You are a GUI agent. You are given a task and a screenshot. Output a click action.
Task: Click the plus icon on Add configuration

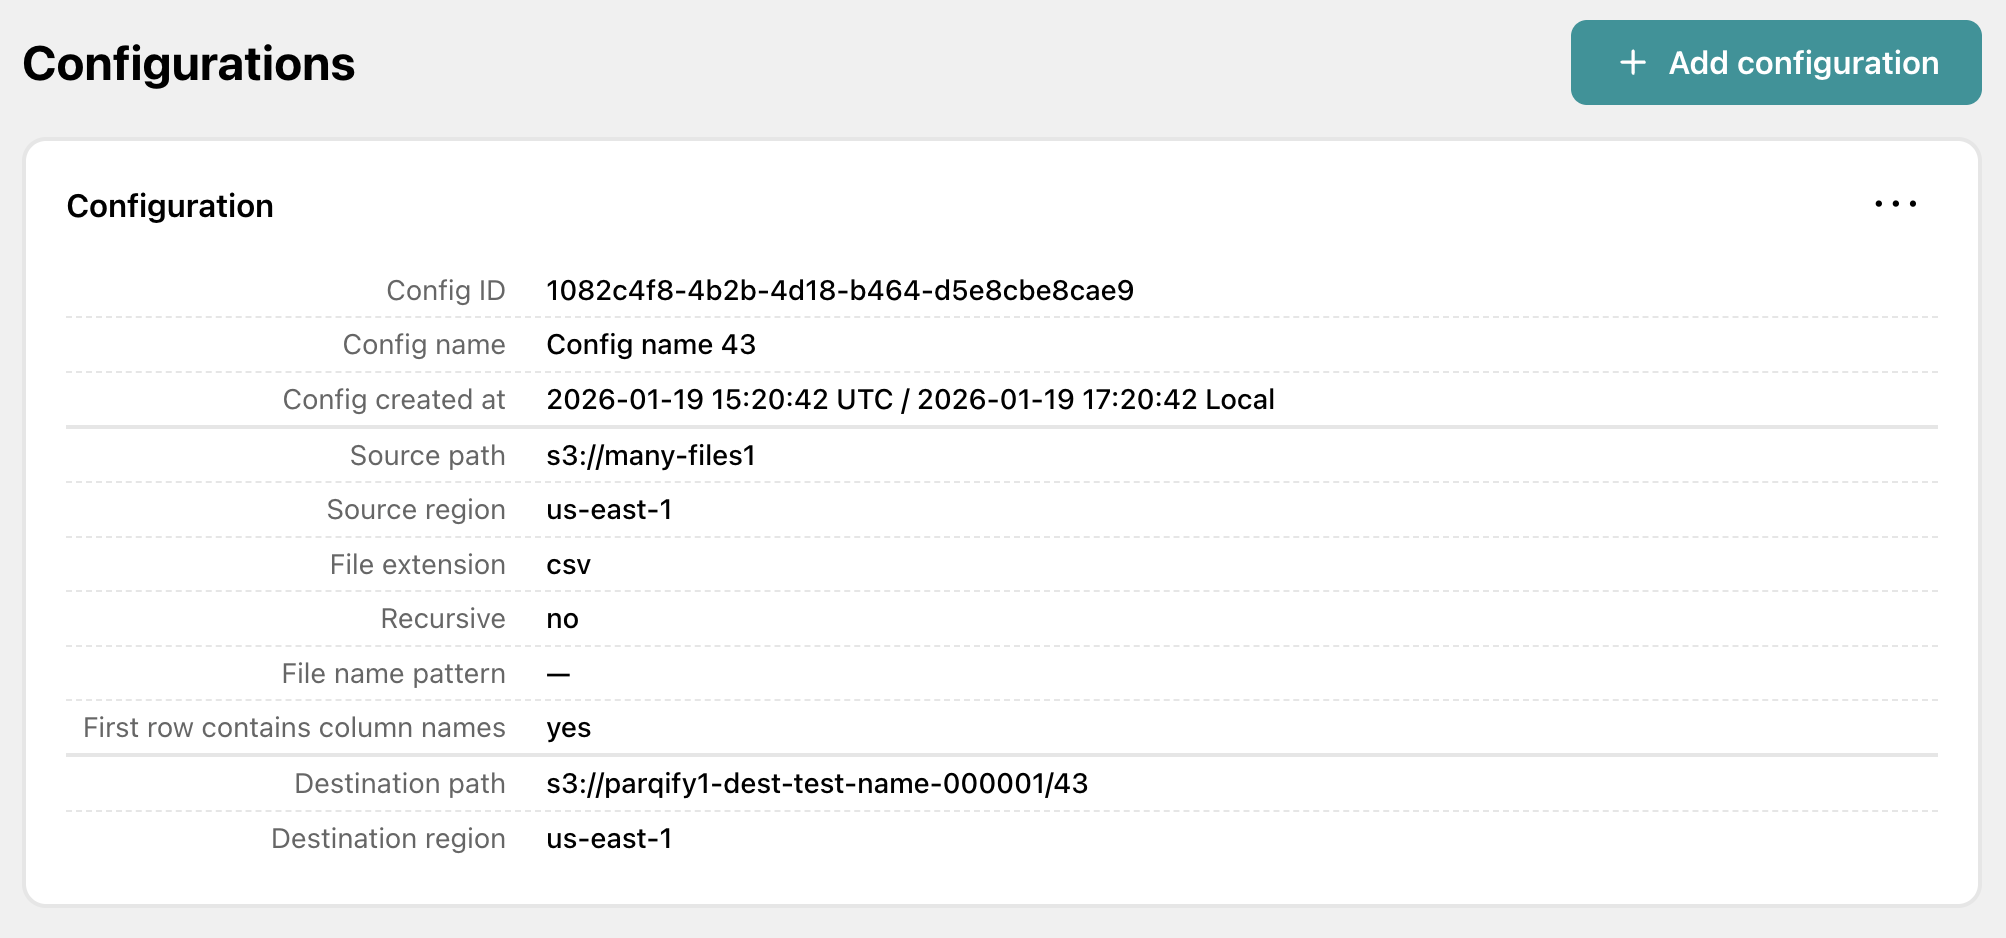[x=1631, y=62]
